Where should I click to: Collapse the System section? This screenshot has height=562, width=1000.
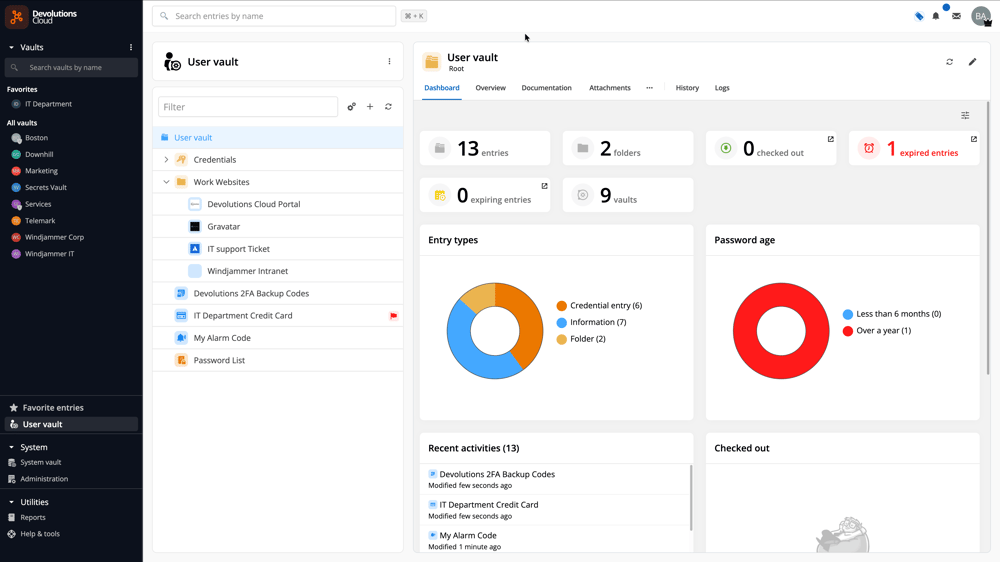tap(11, 447)
